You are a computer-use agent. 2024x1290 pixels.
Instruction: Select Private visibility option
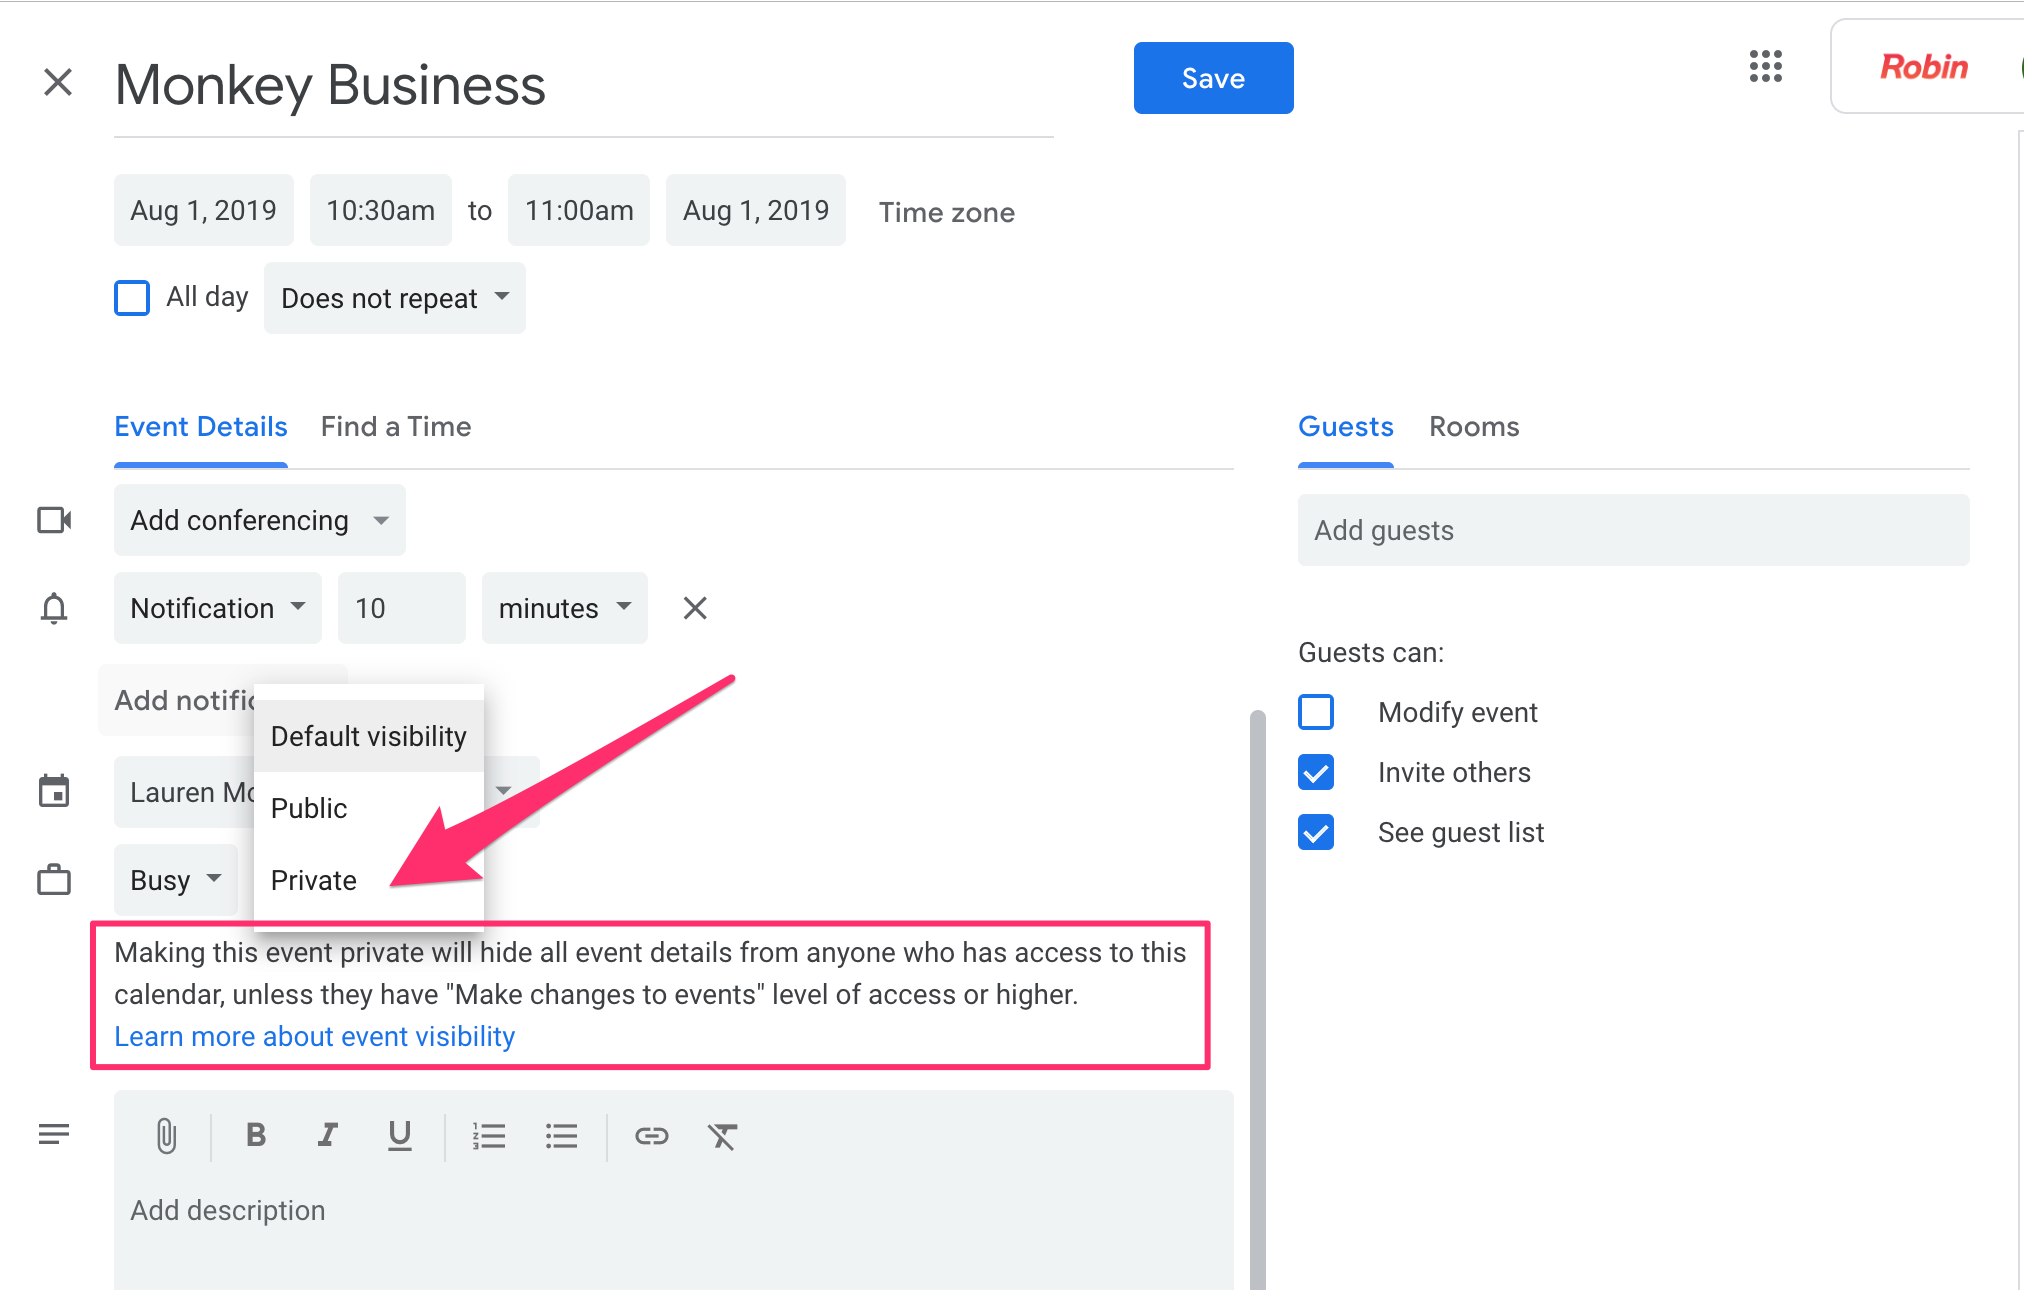coord(369,880)
